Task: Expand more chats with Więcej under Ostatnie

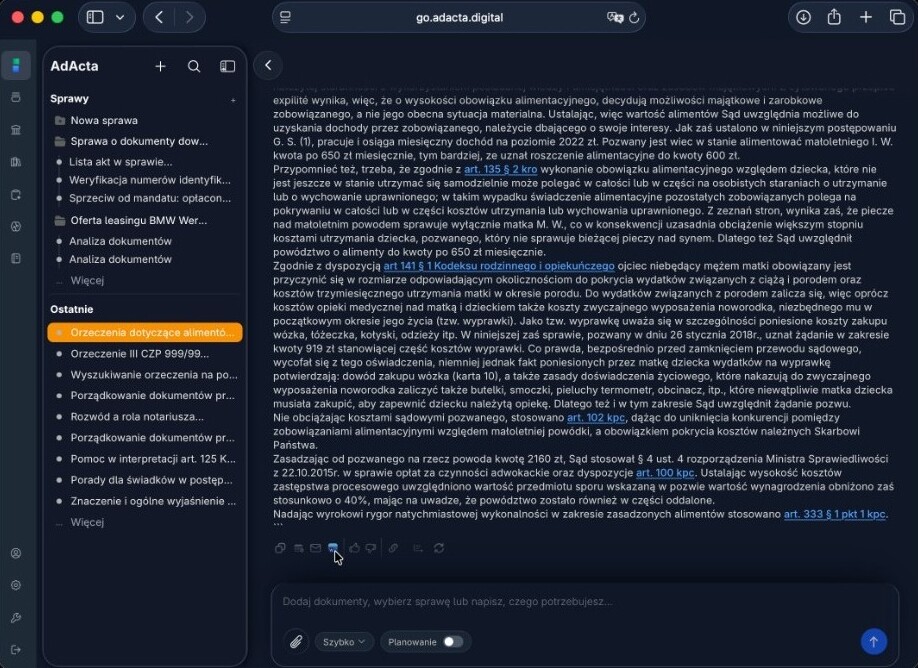Action: [x=87, y=522]
